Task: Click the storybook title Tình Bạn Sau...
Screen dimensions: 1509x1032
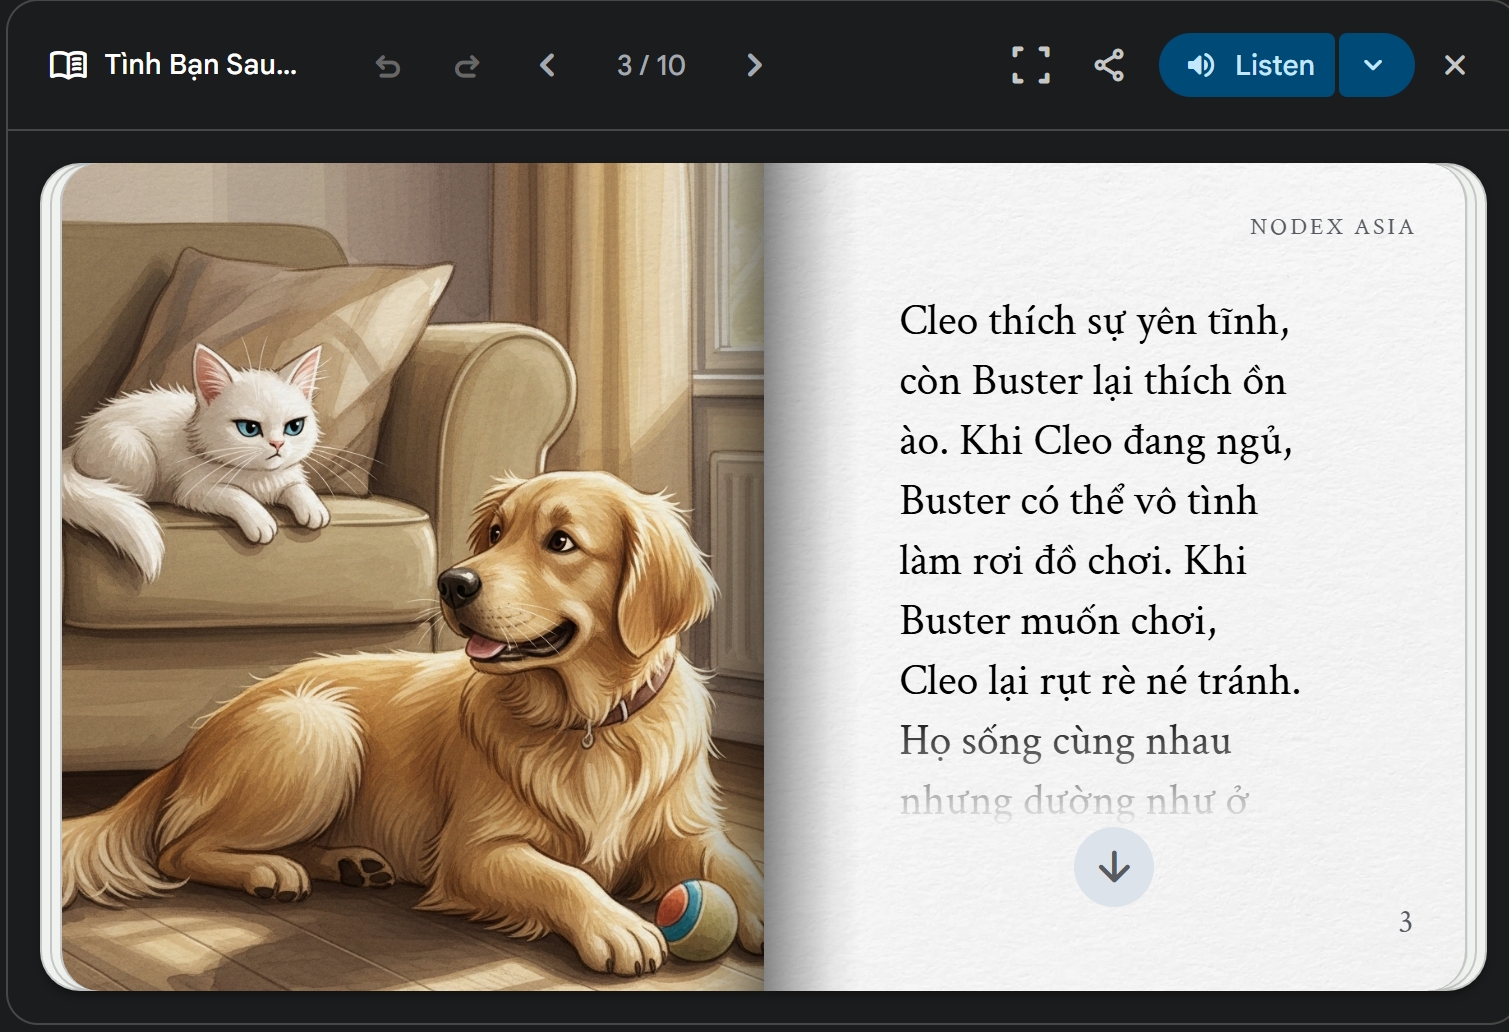Action: pos(201,65)
